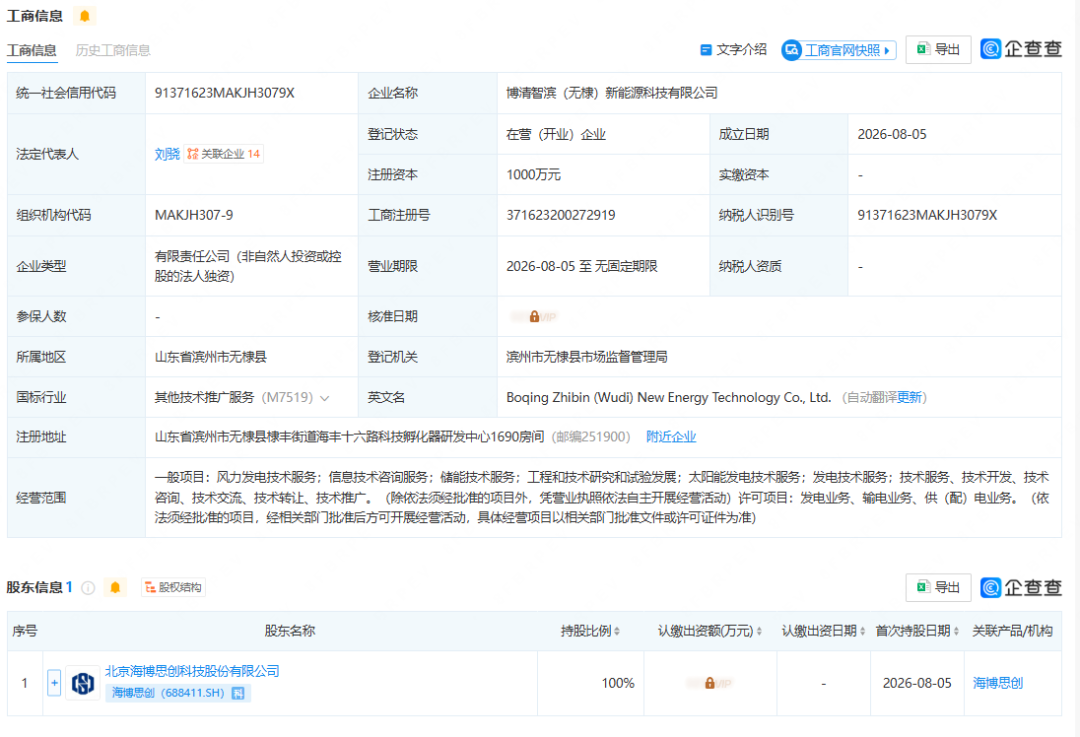Click the registration number 371623200272919
This screenshot has height=737, width=1080.
[x=561, y=216]
